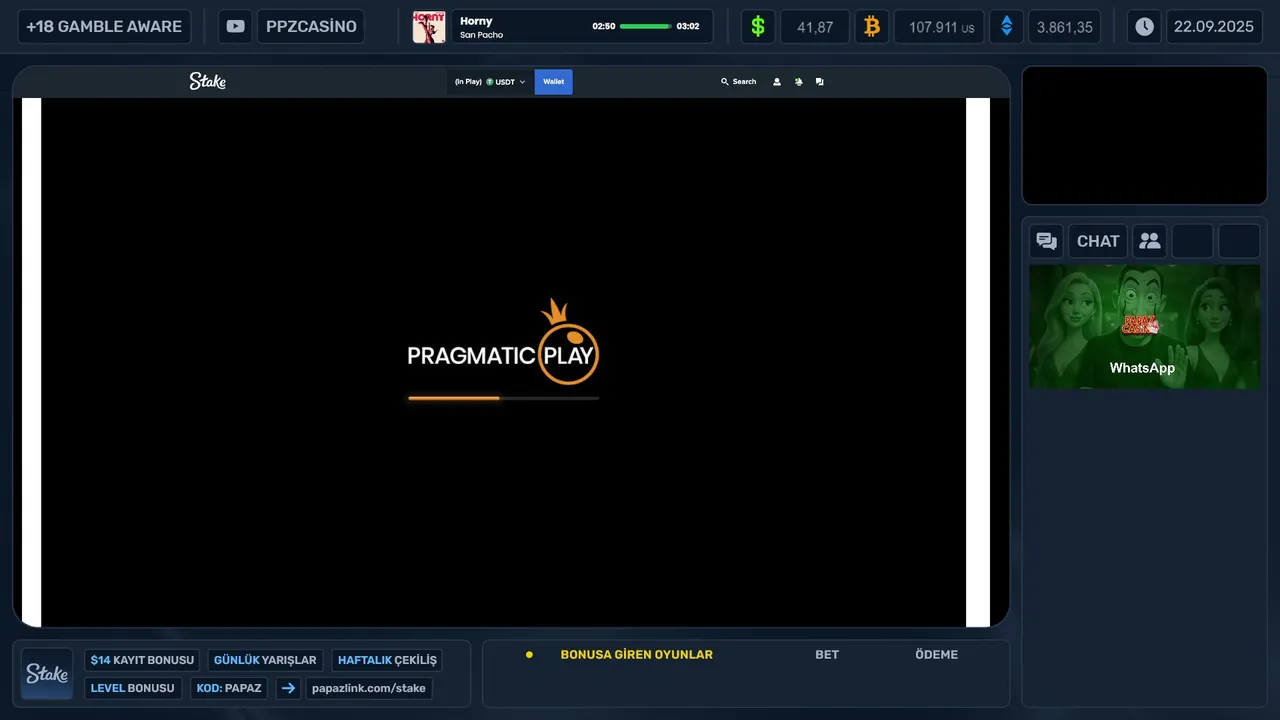Screen dimensions: 1280x720
Task: Click the Stake logo tile in bottom banner
Action: click(x=47, y=674)
